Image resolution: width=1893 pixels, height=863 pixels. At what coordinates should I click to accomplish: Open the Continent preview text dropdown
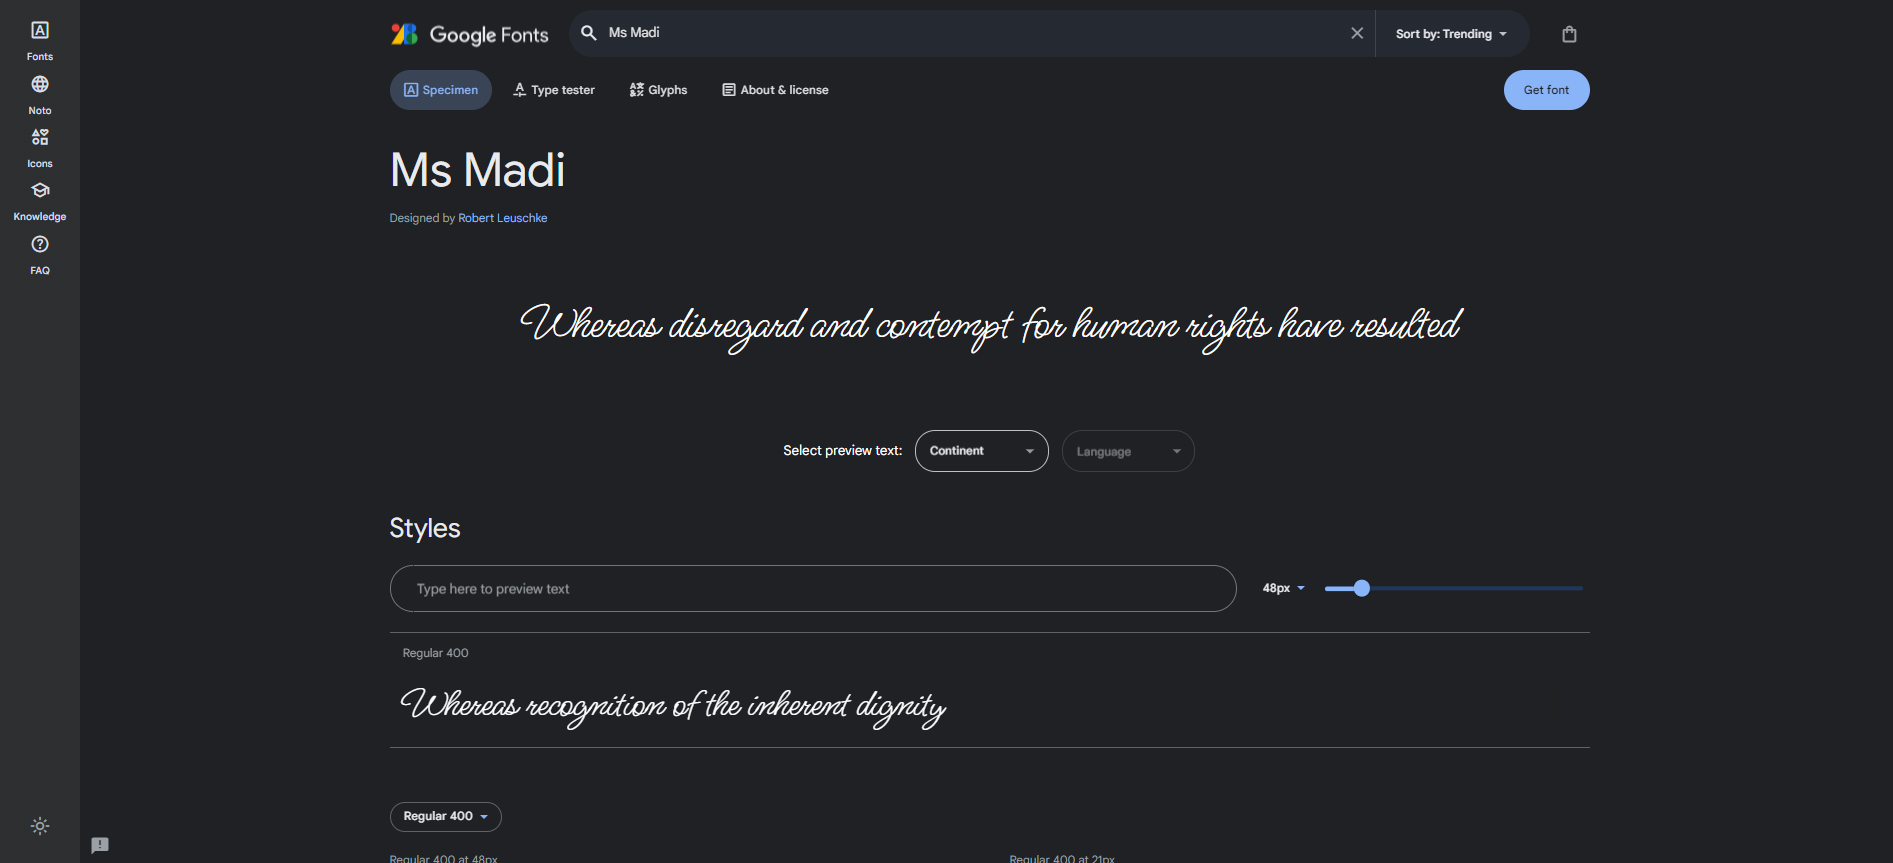981,451
